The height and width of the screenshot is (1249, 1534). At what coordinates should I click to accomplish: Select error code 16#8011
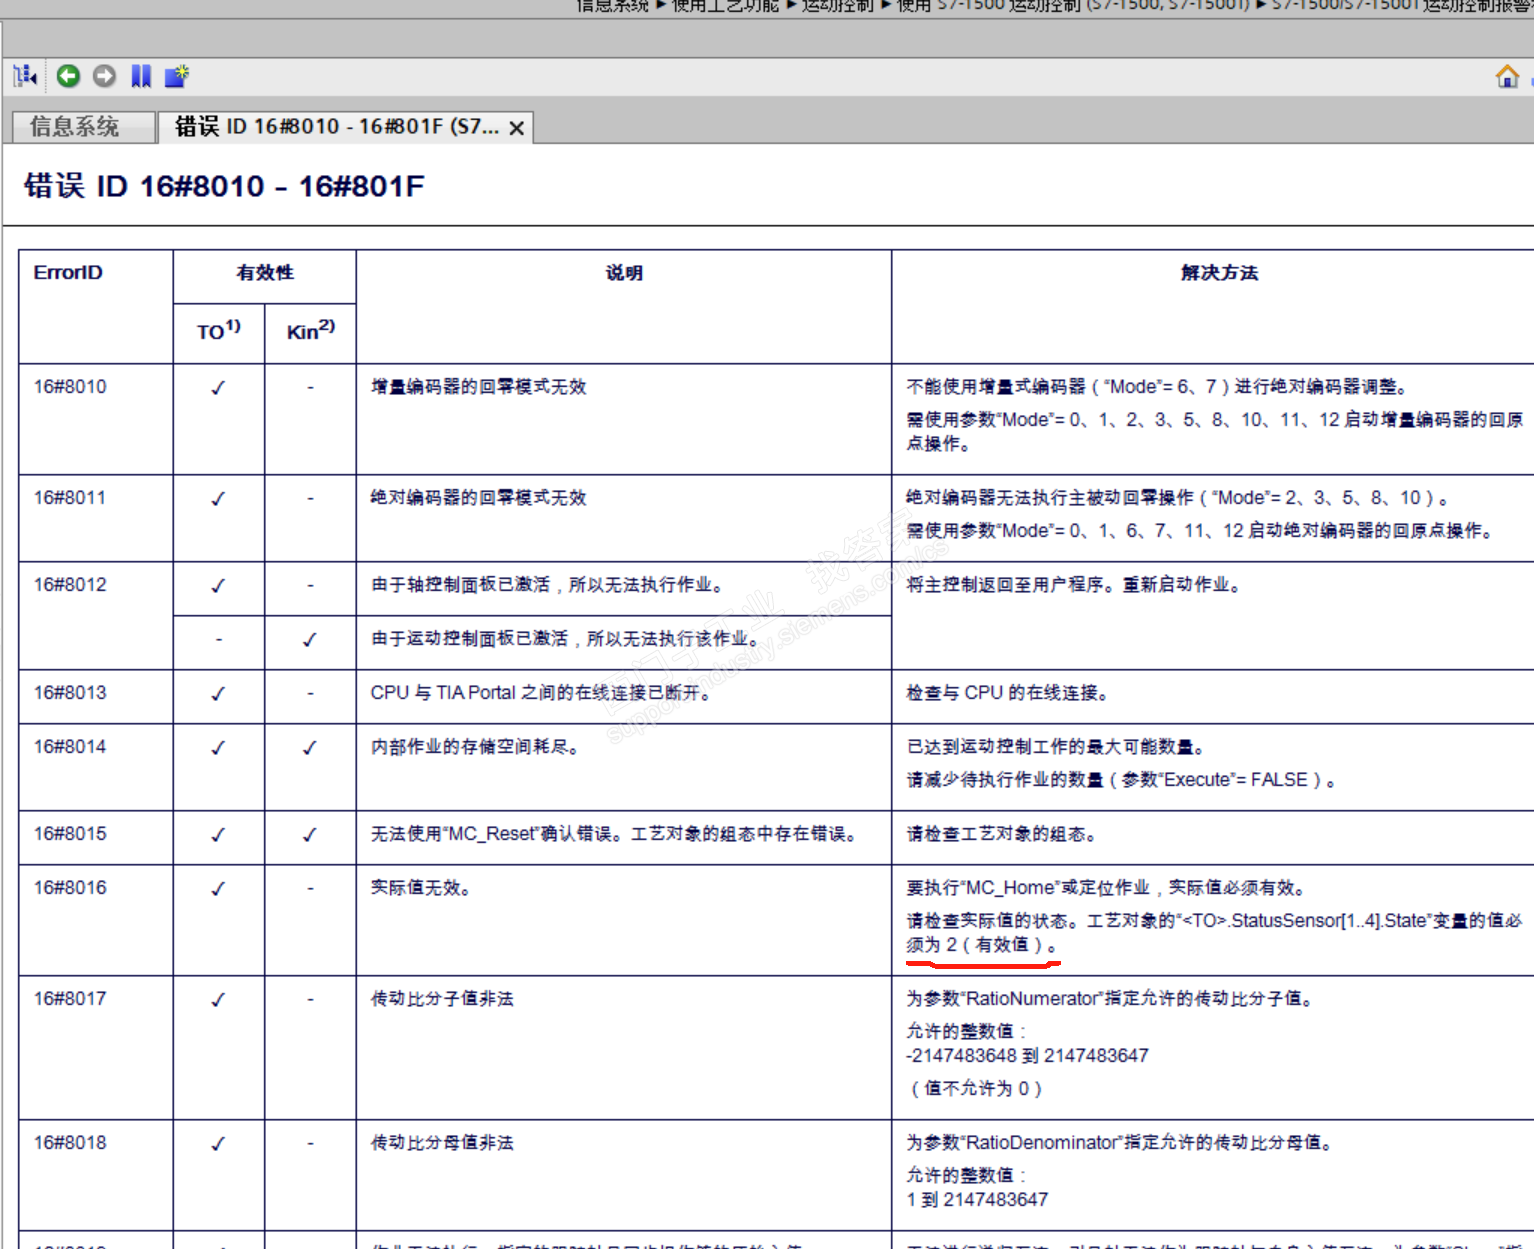tap(70, 498)
